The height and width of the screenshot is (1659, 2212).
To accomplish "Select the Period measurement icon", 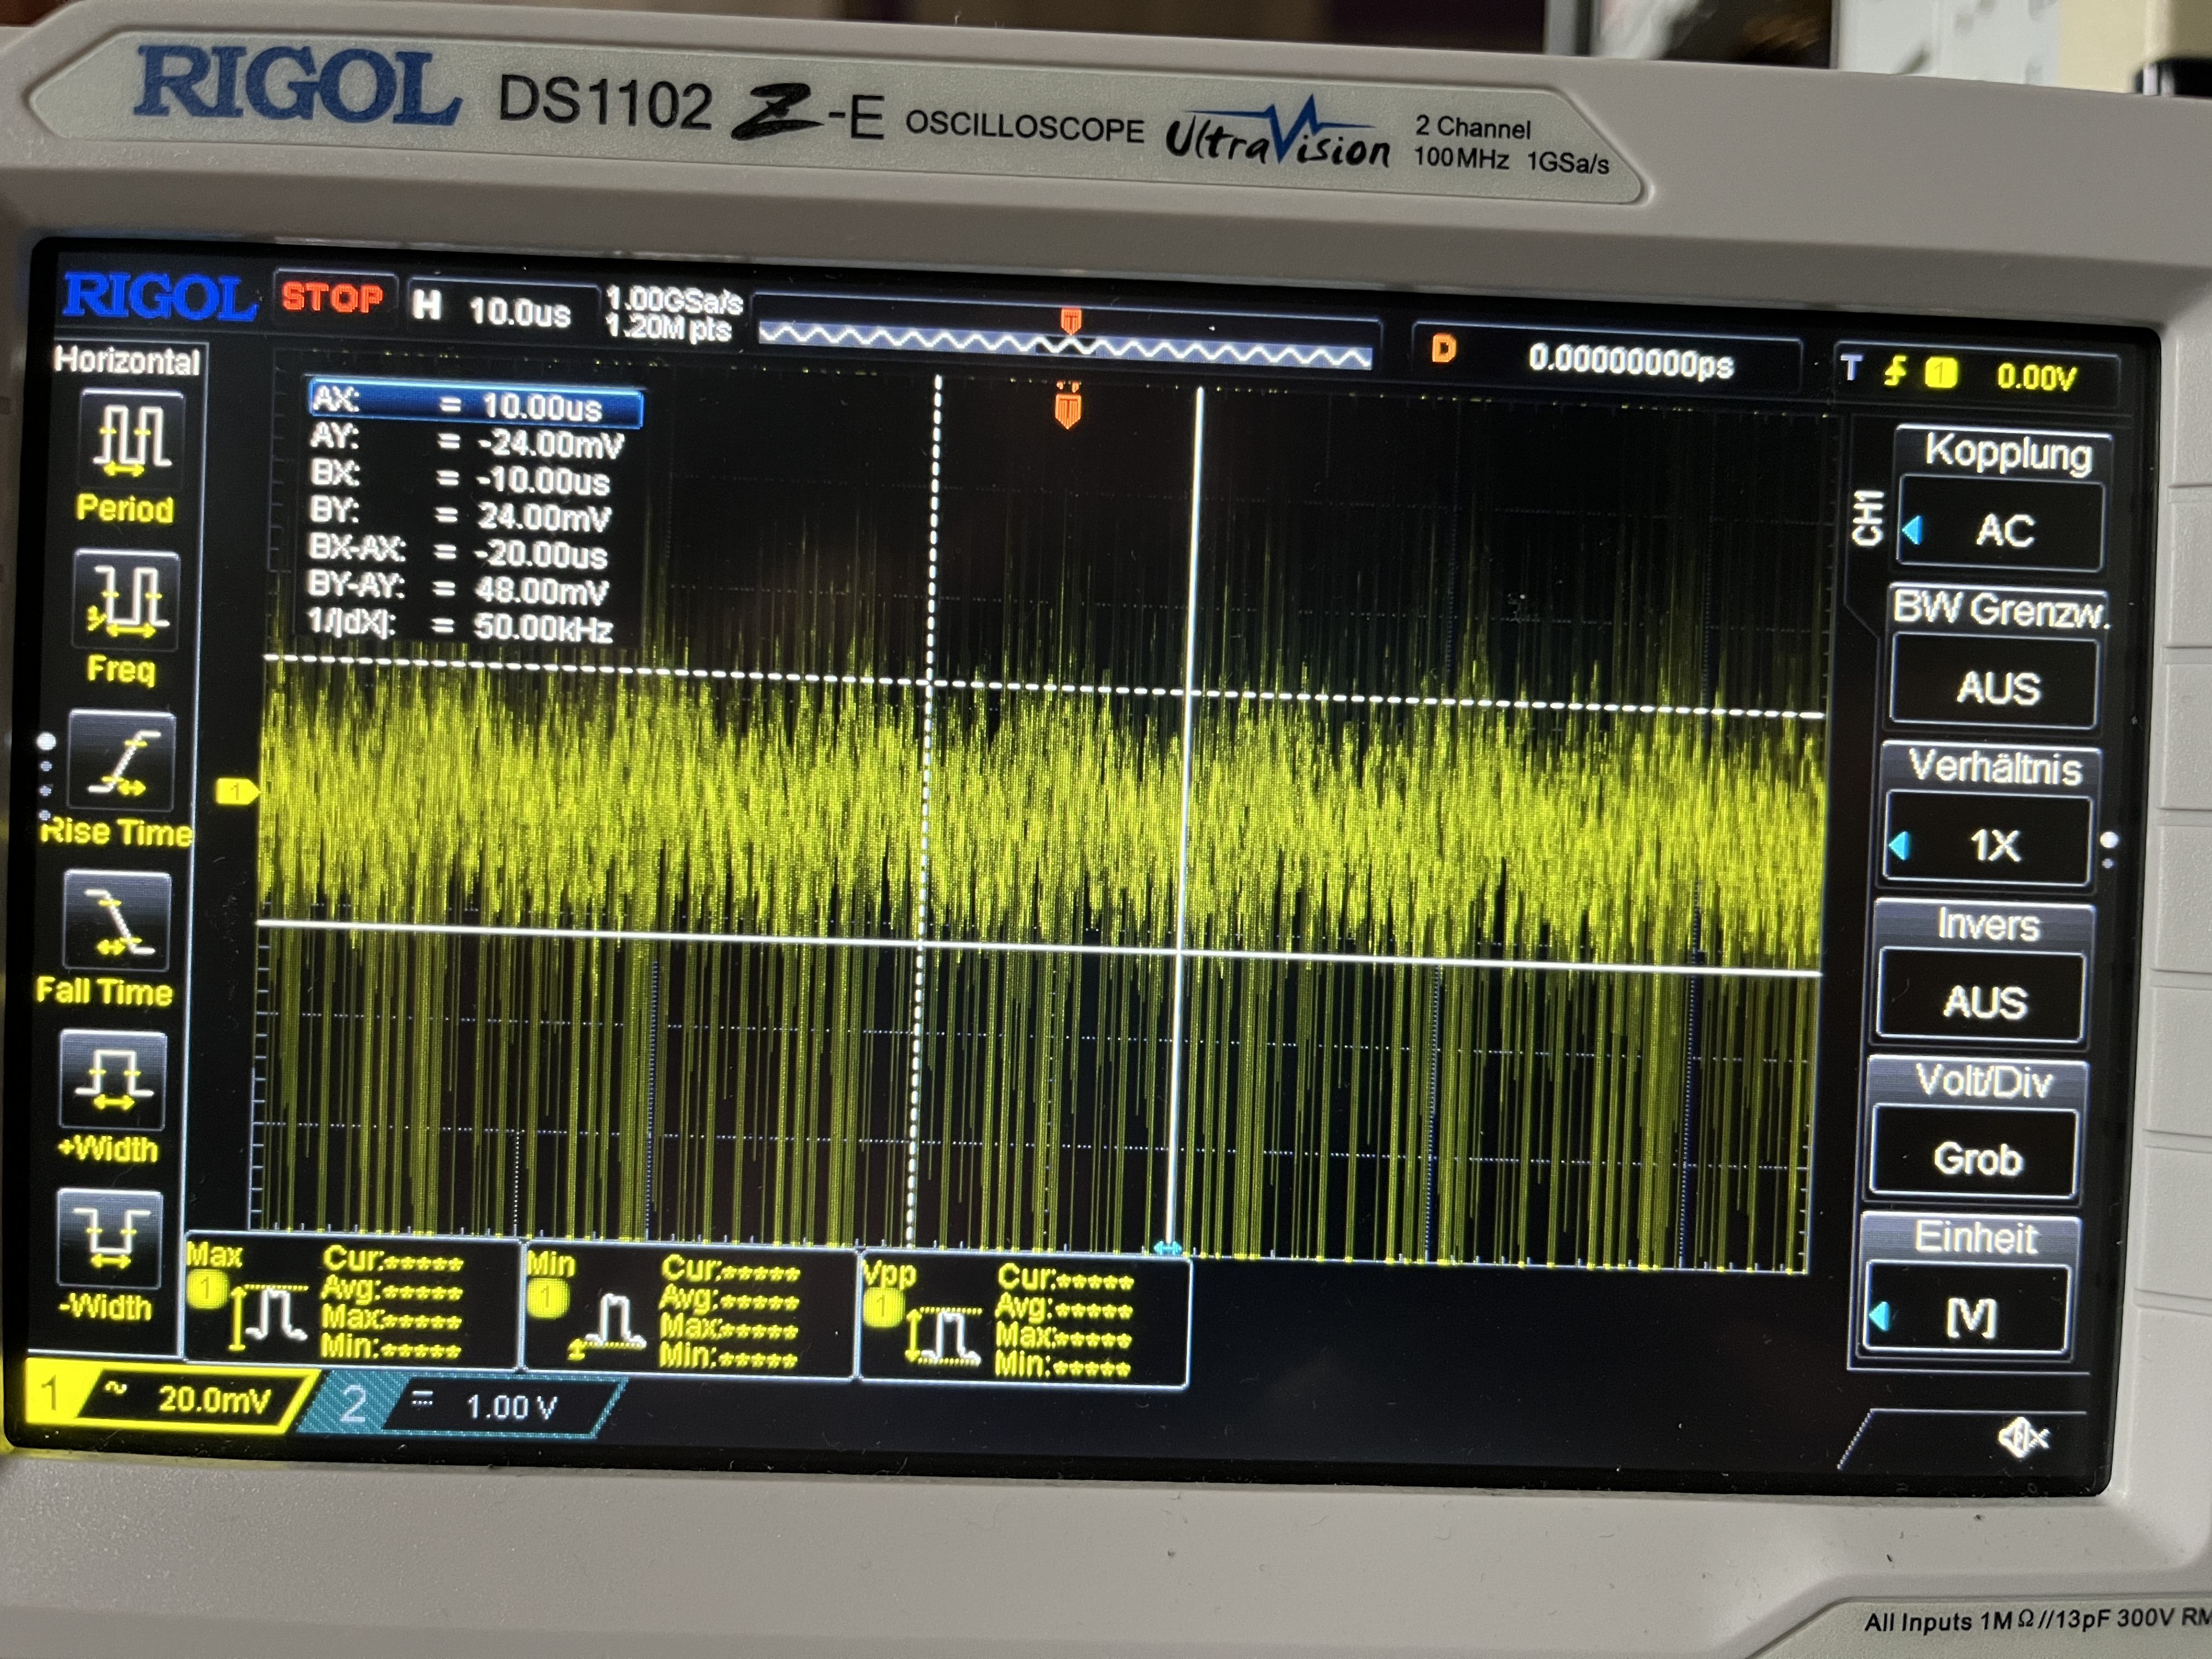I will pyautogui.click(x=133, y=439).
